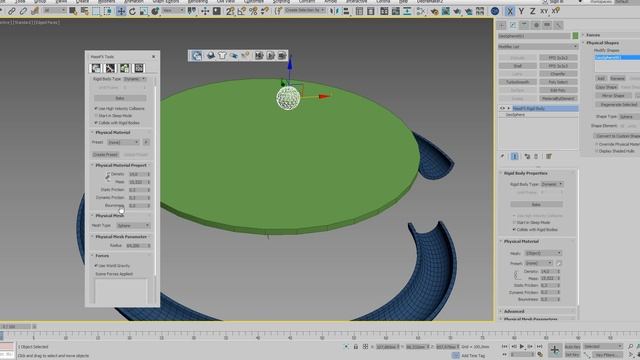Viewport: 640px width, 360px height.
Task: Click the Select and Place tool
Action: [155, 11]
